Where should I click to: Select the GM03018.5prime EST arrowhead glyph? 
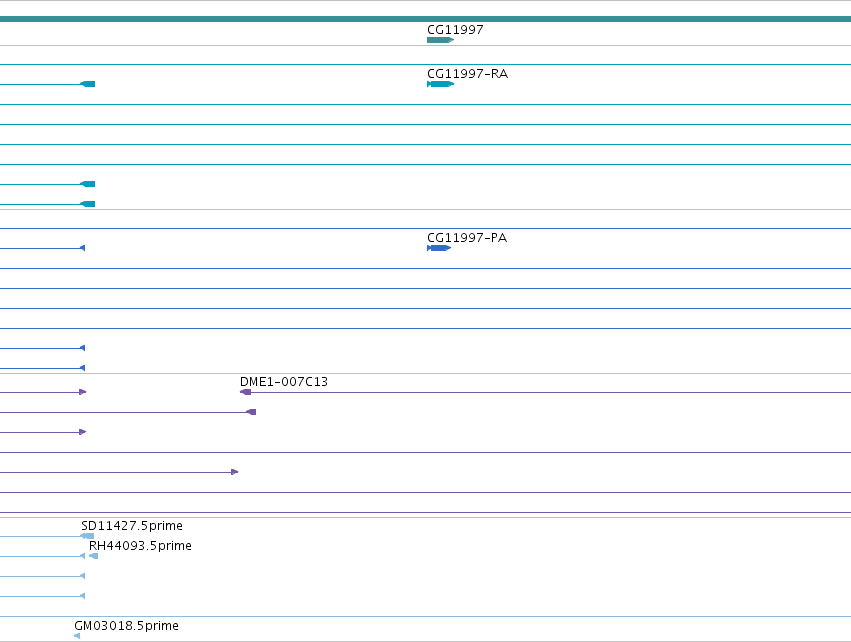[77, 636]
